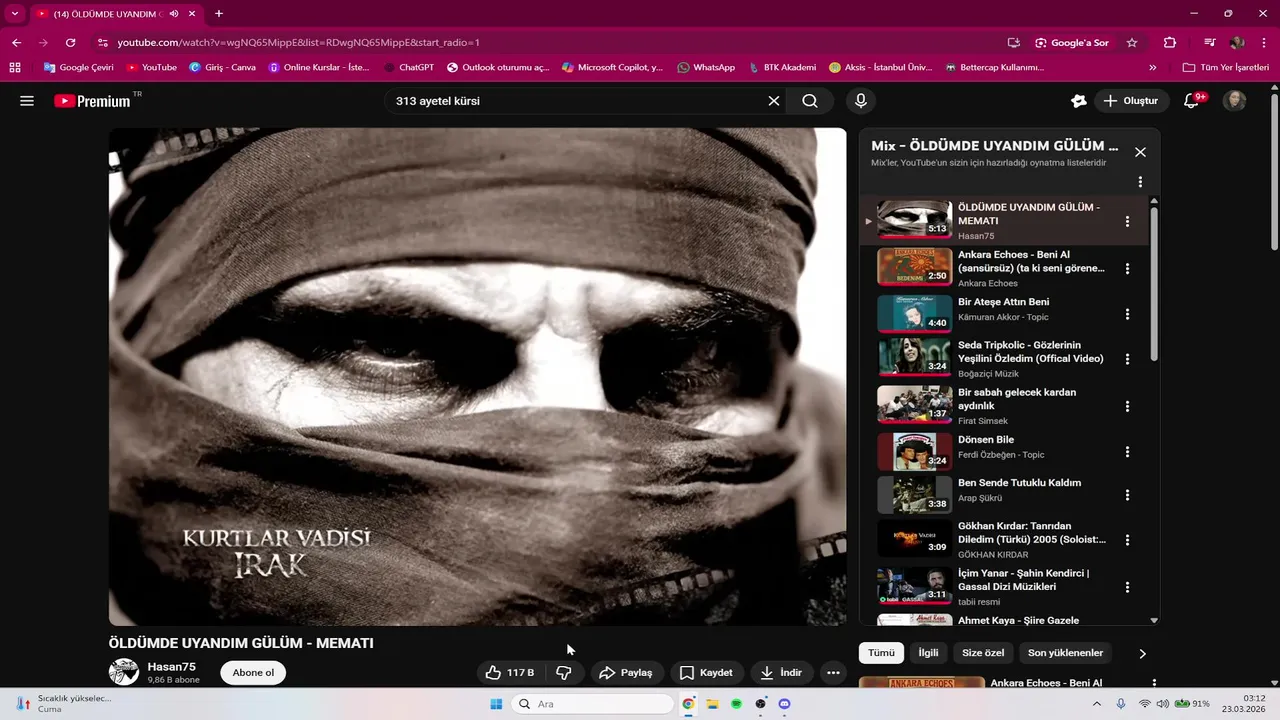Select the Size özel filter chip
The height and width of the screenshot is (720, 1280).
tap(983, 653)
